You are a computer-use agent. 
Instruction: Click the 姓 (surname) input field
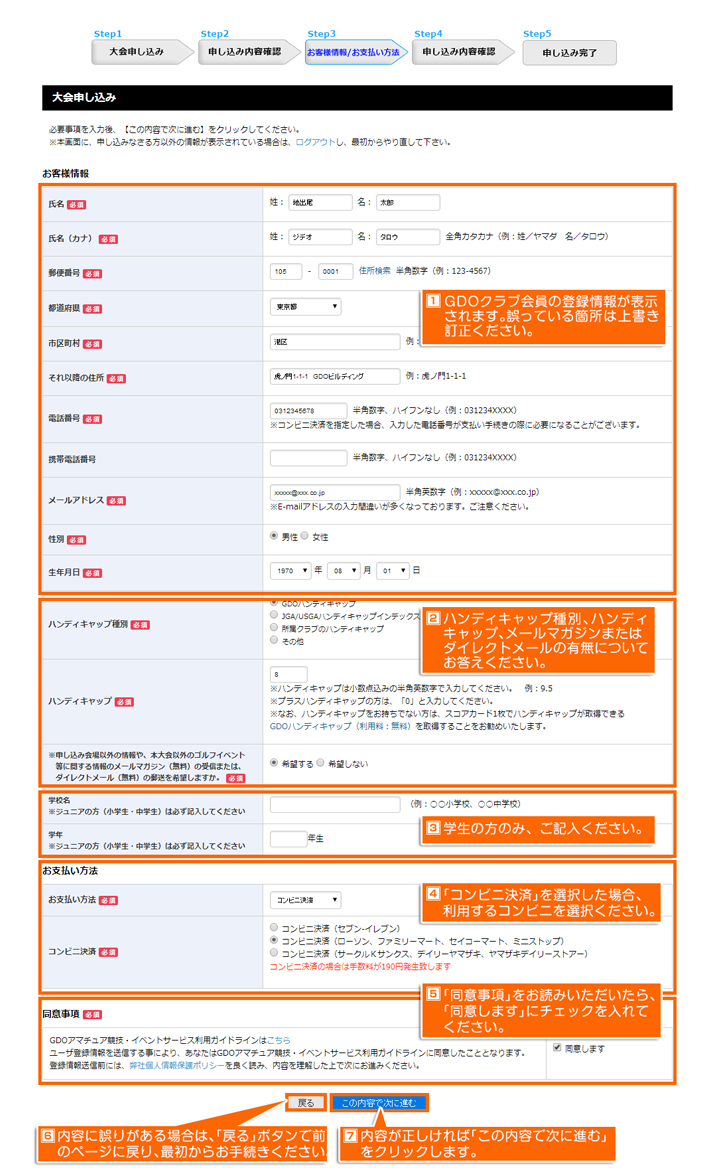click(320, 203)
